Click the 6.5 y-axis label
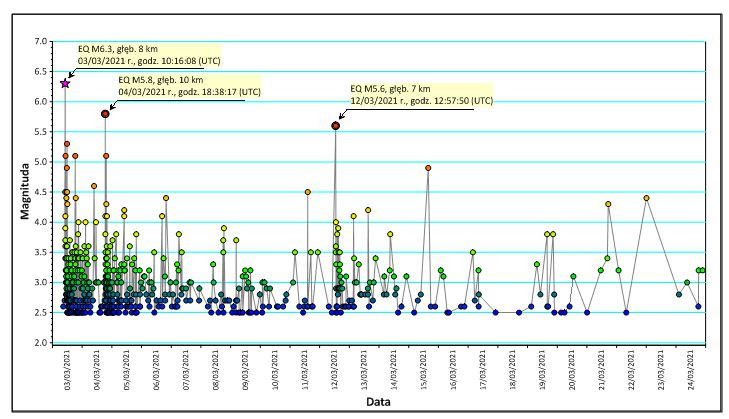Image resolution: width=729 pixels, height=419 pixels. pyautogui.click(x=41, y=72)
